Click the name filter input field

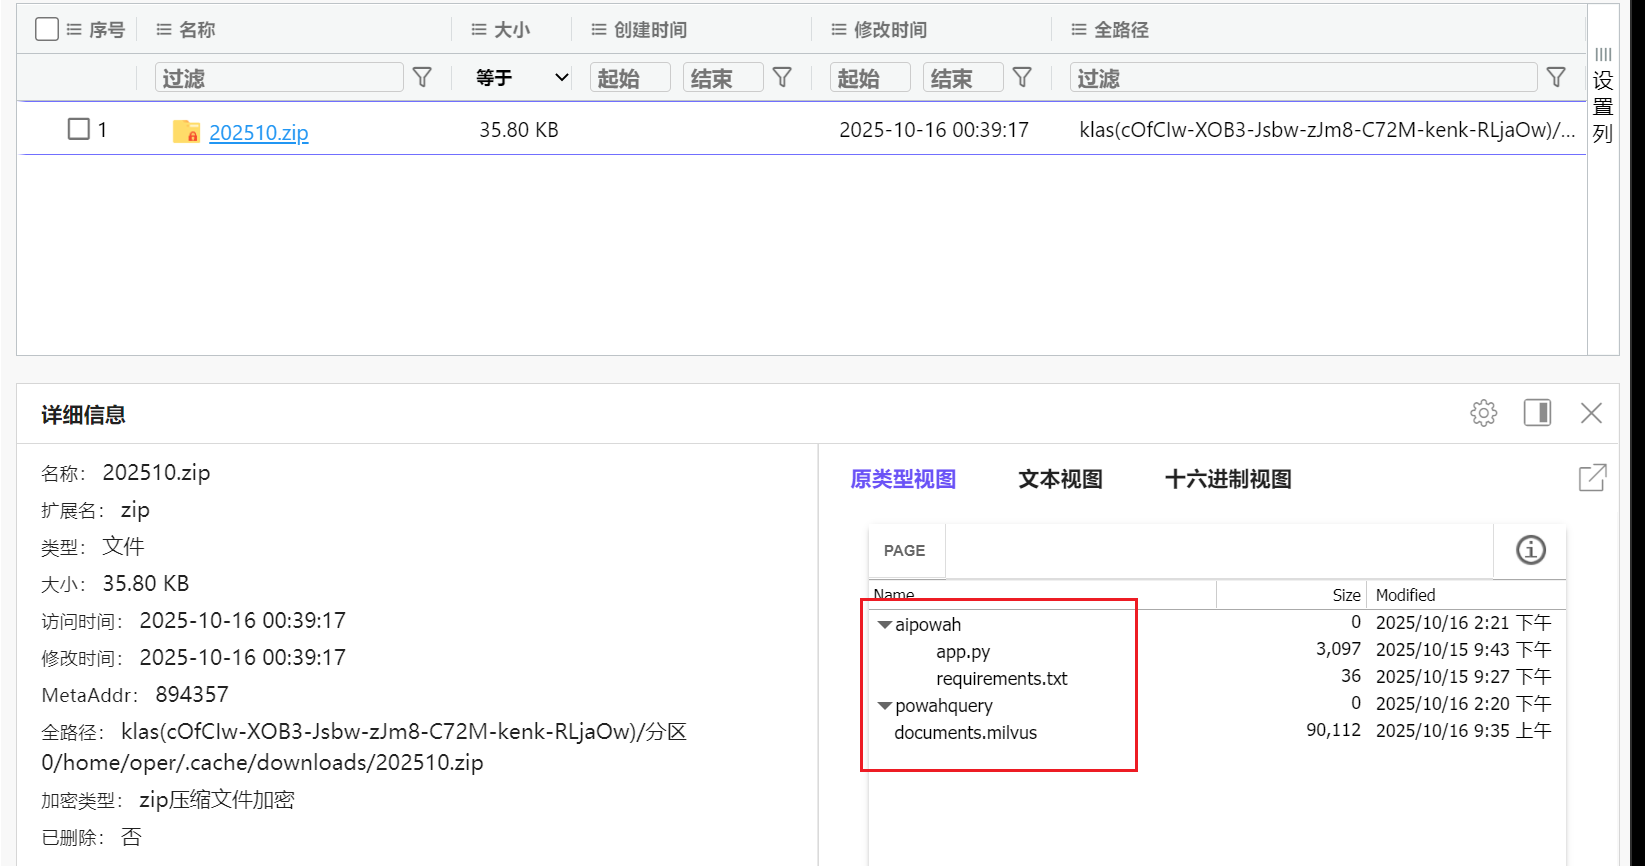(x=279, y=78)
